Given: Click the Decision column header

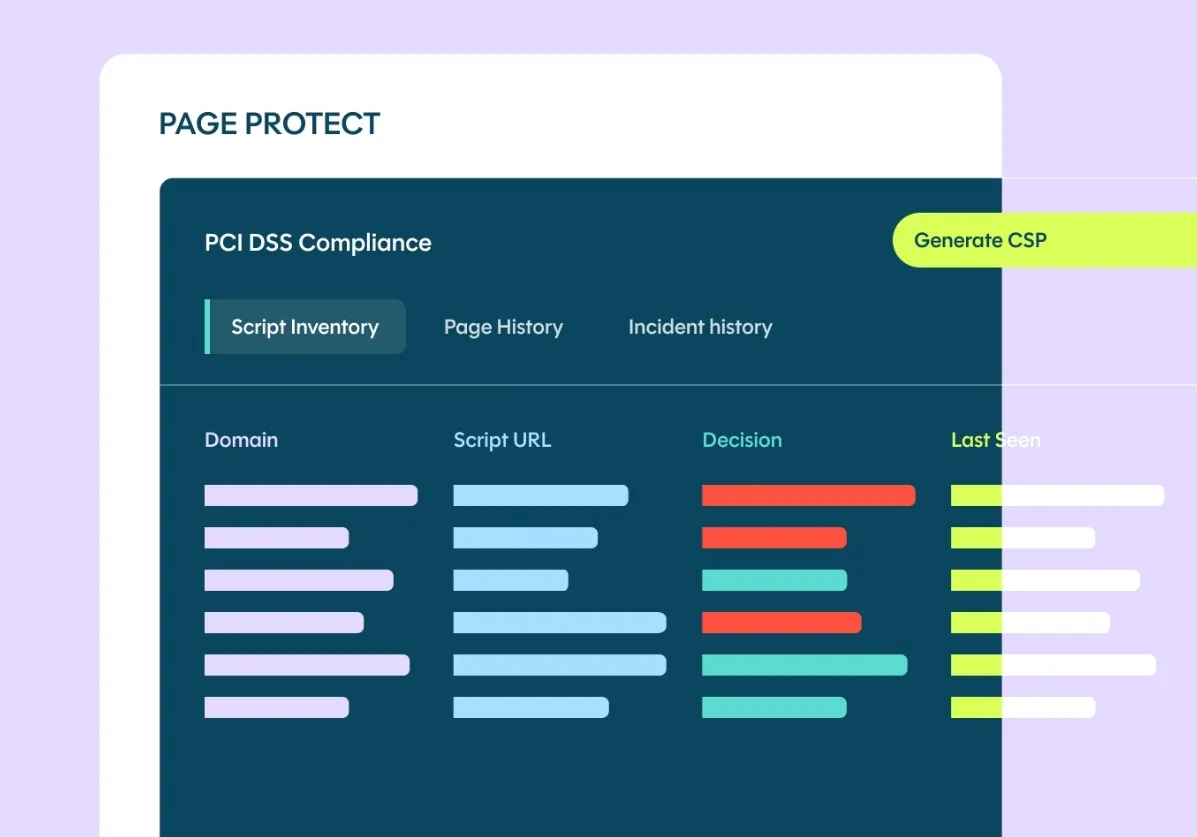Looking at the screenshot, I should click(x=742, y=440).
